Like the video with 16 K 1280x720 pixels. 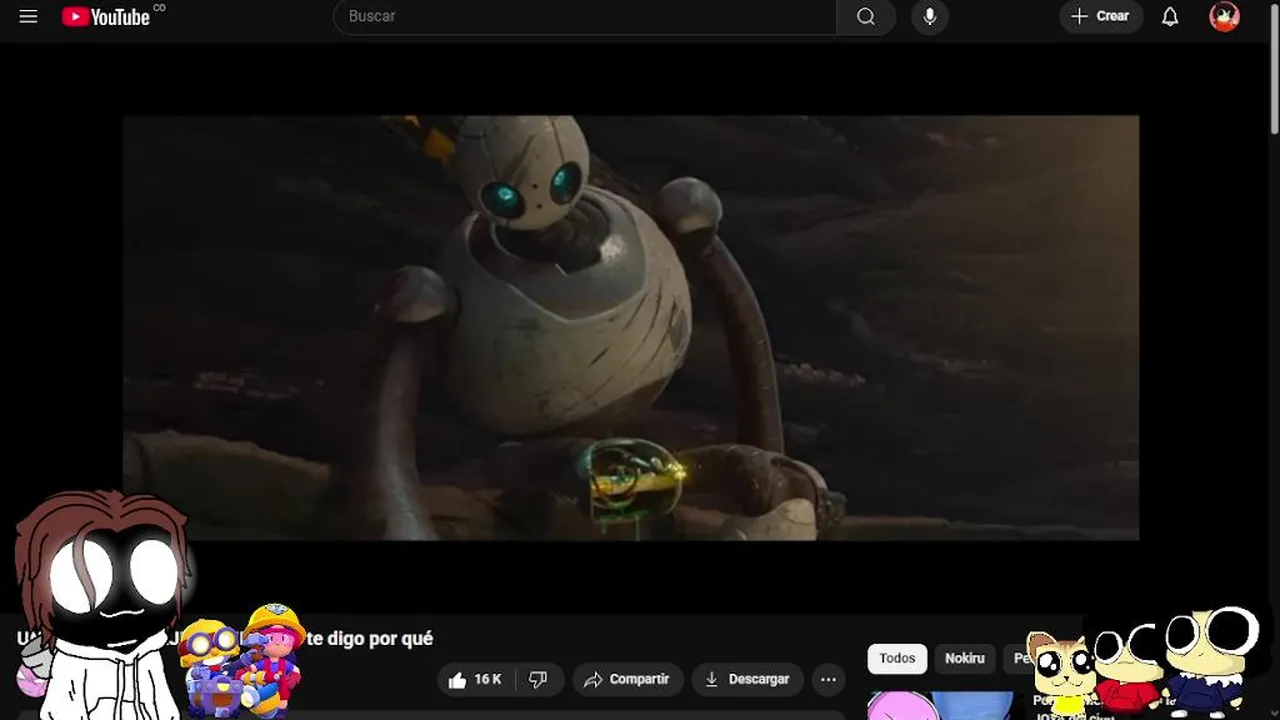(475, 680)
